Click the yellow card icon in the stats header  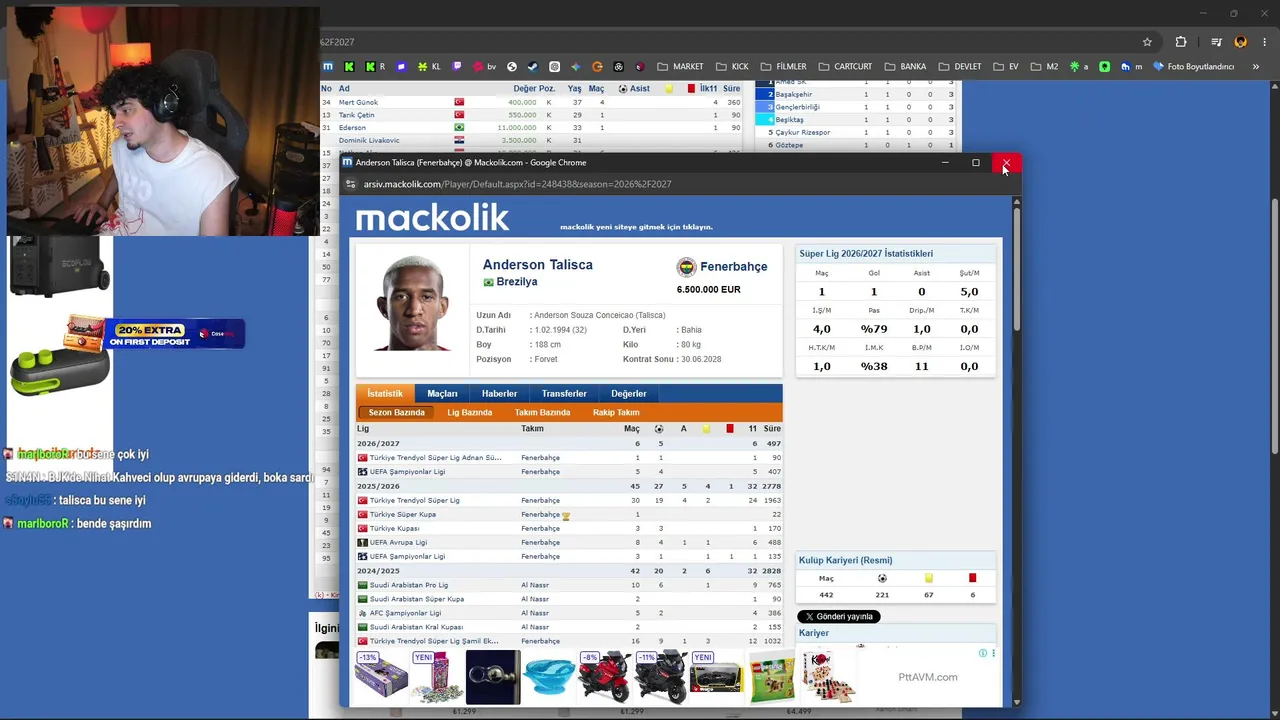pos(706,429)
